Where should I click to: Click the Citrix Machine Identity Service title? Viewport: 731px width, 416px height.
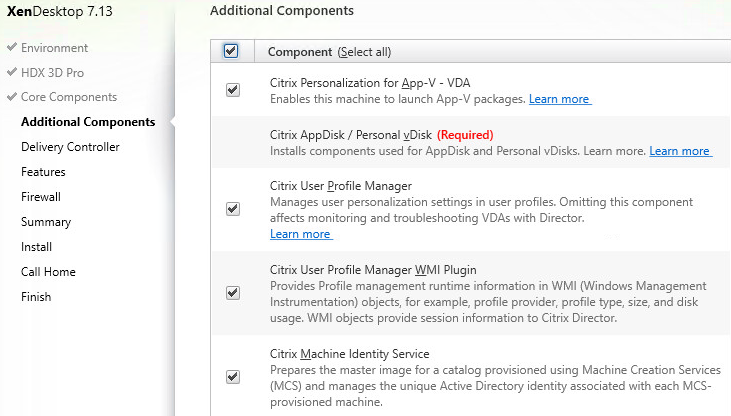tap(349, 354)
